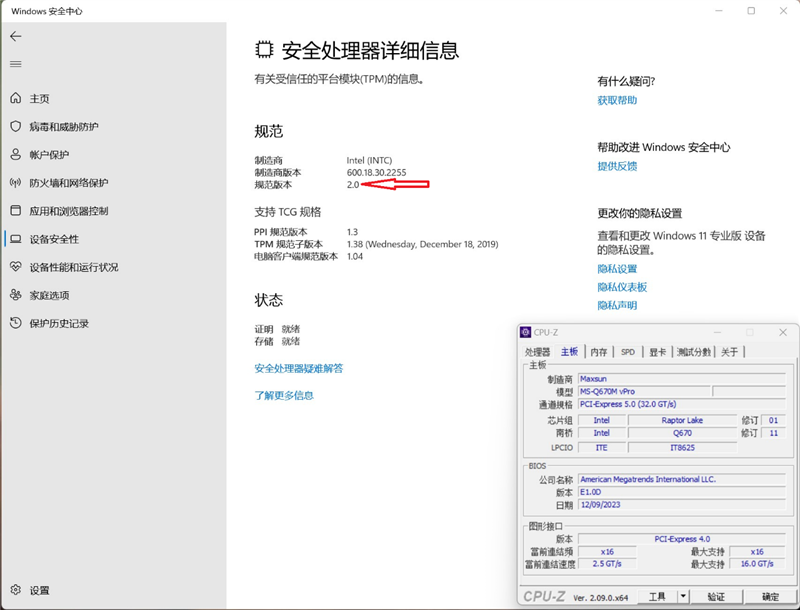
Task: Open 设备性能和运行状况
Action: [x=73, y=267]
